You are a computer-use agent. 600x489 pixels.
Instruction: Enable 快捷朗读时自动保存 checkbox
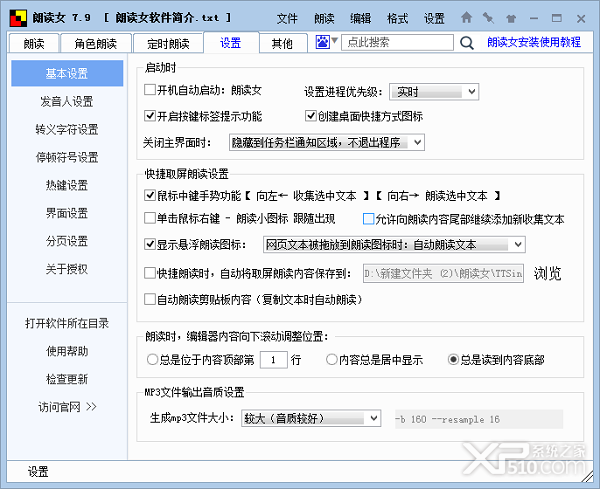150,273
